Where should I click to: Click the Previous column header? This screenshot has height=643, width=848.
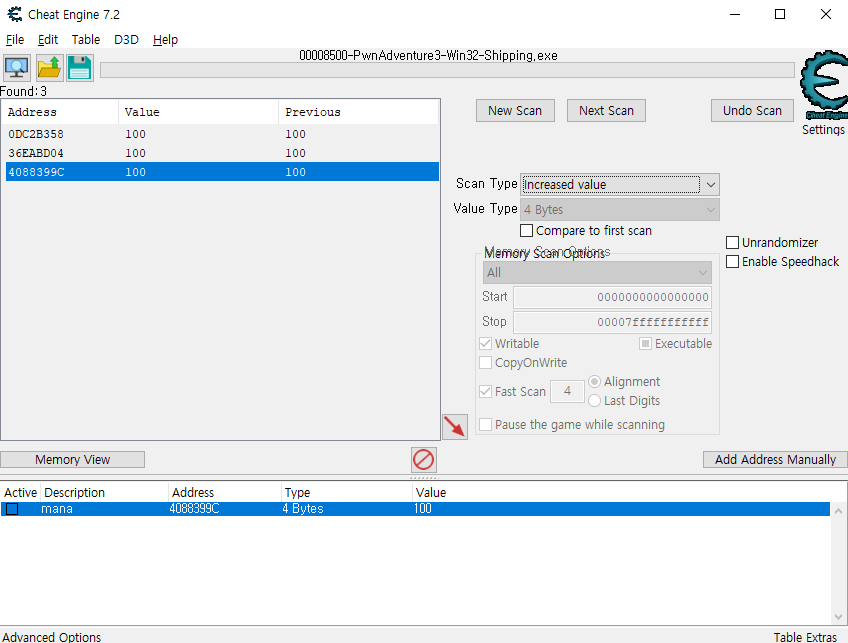[359, 112]
